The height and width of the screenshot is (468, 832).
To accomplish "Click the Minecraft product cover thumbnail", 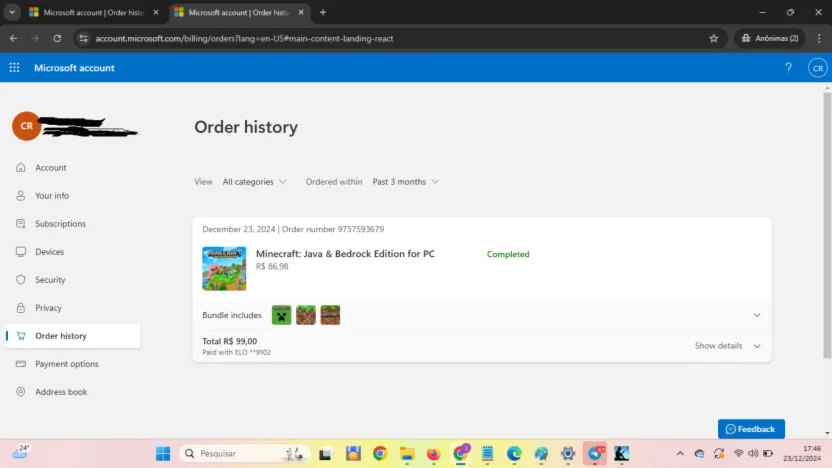I will pyautogui.click(x=224, y=268).
